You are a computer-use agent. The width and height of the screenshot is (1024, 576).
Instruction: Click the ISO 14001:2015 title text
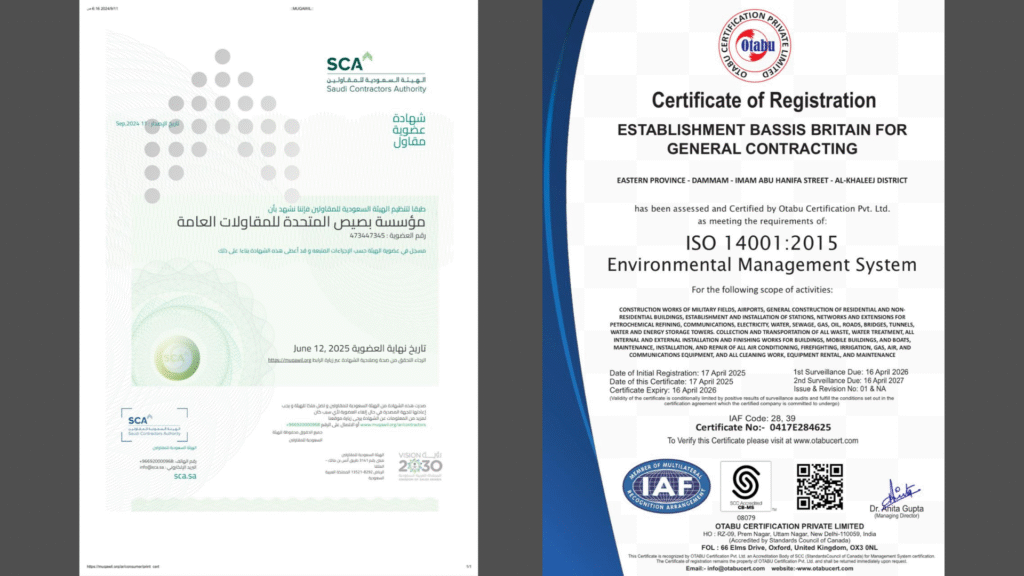point(762,242)
